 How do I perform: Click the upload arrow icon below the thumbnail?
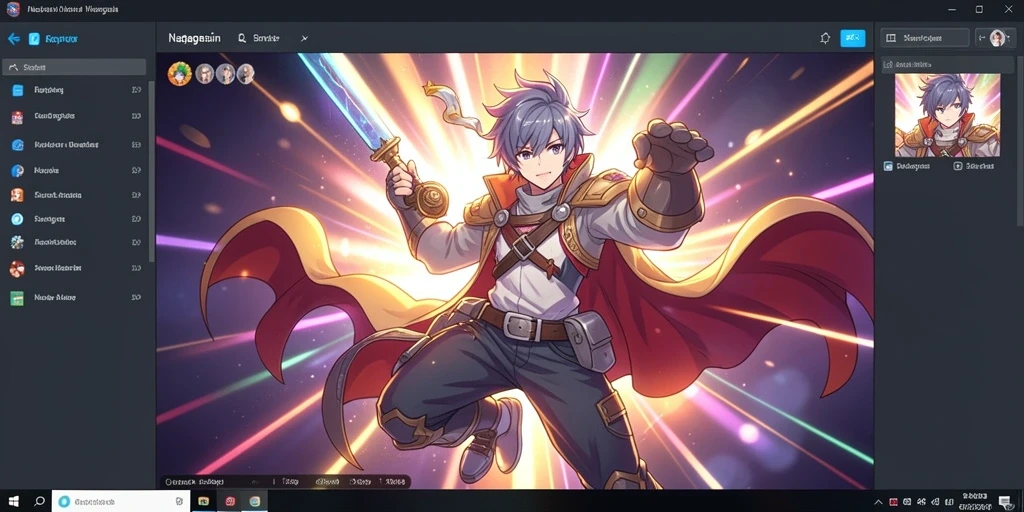[958, 167]
